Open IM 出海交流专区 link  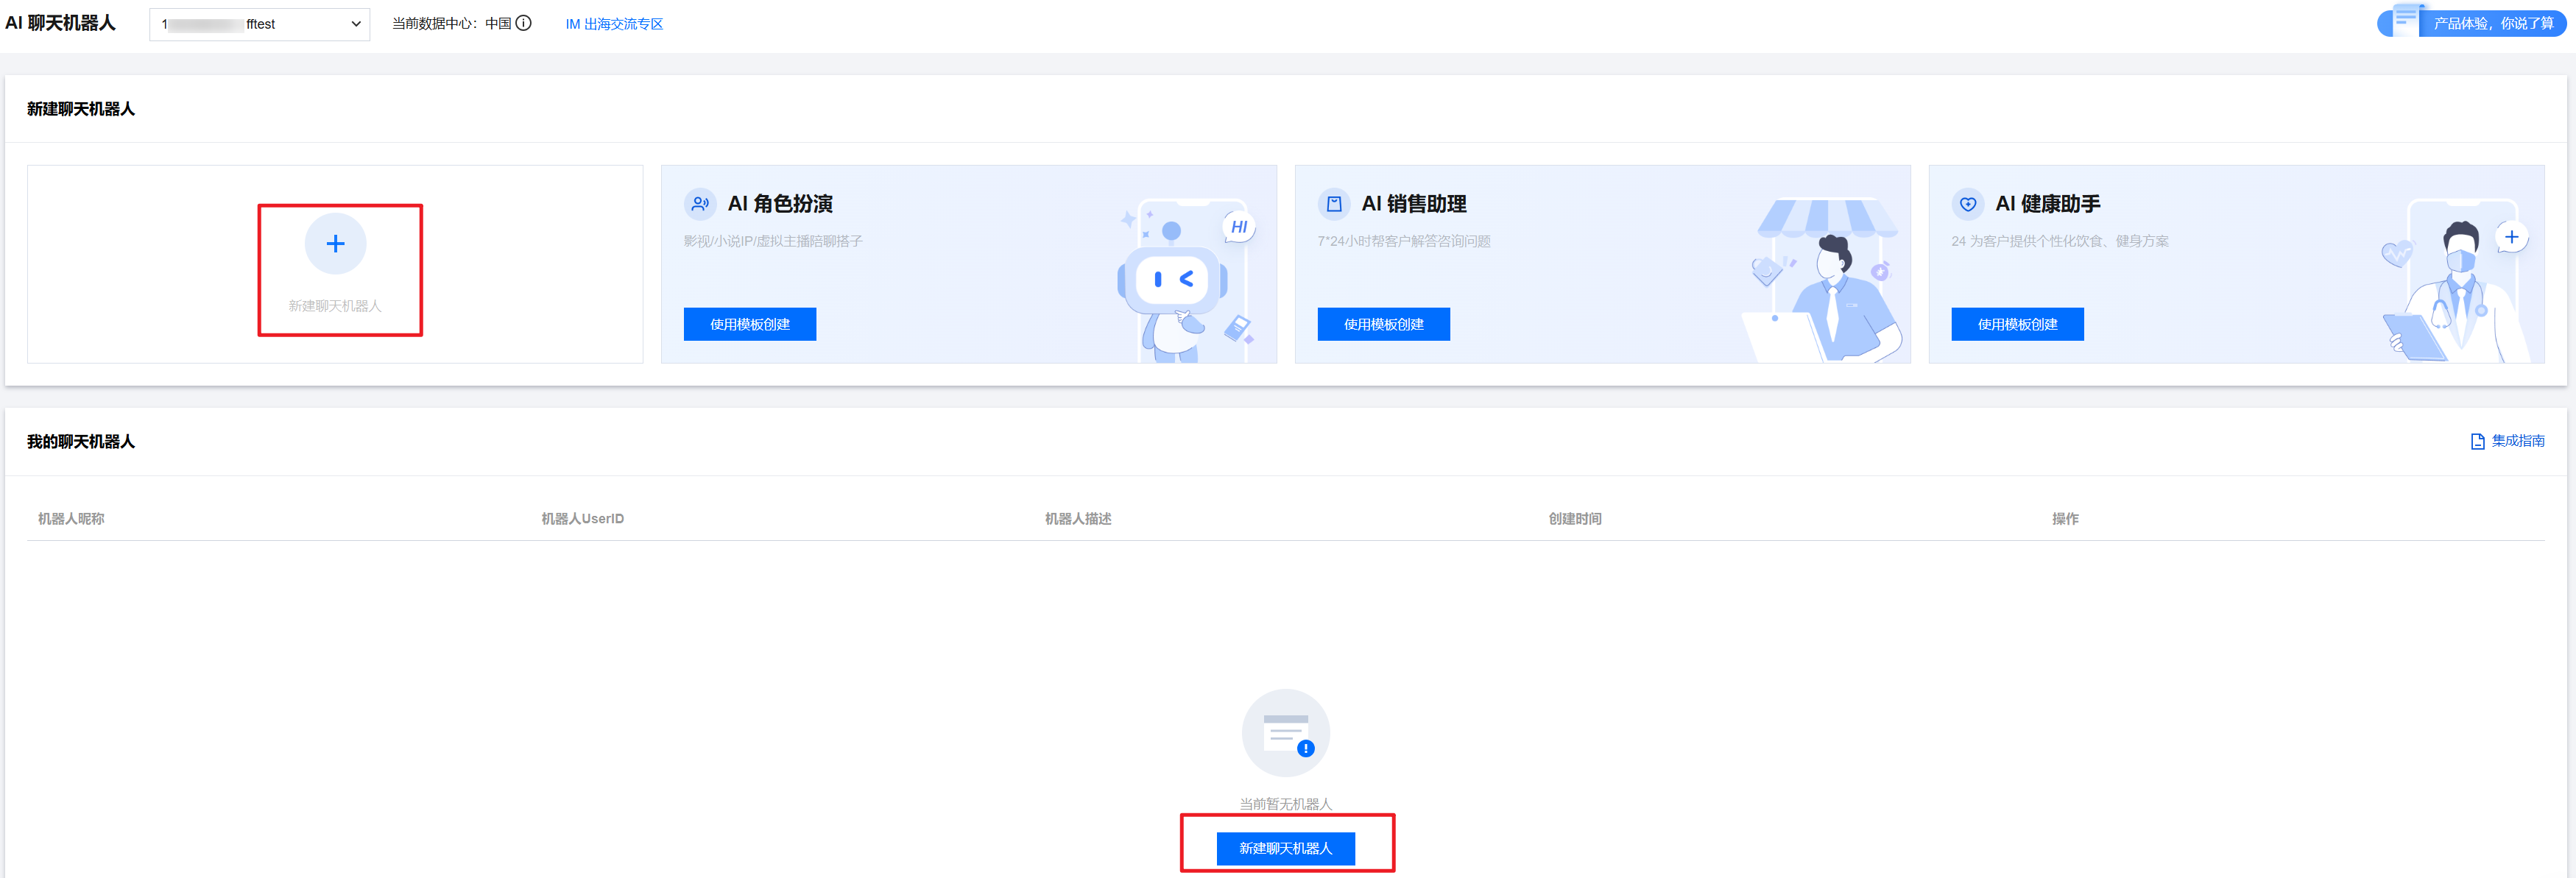(614, 24)
